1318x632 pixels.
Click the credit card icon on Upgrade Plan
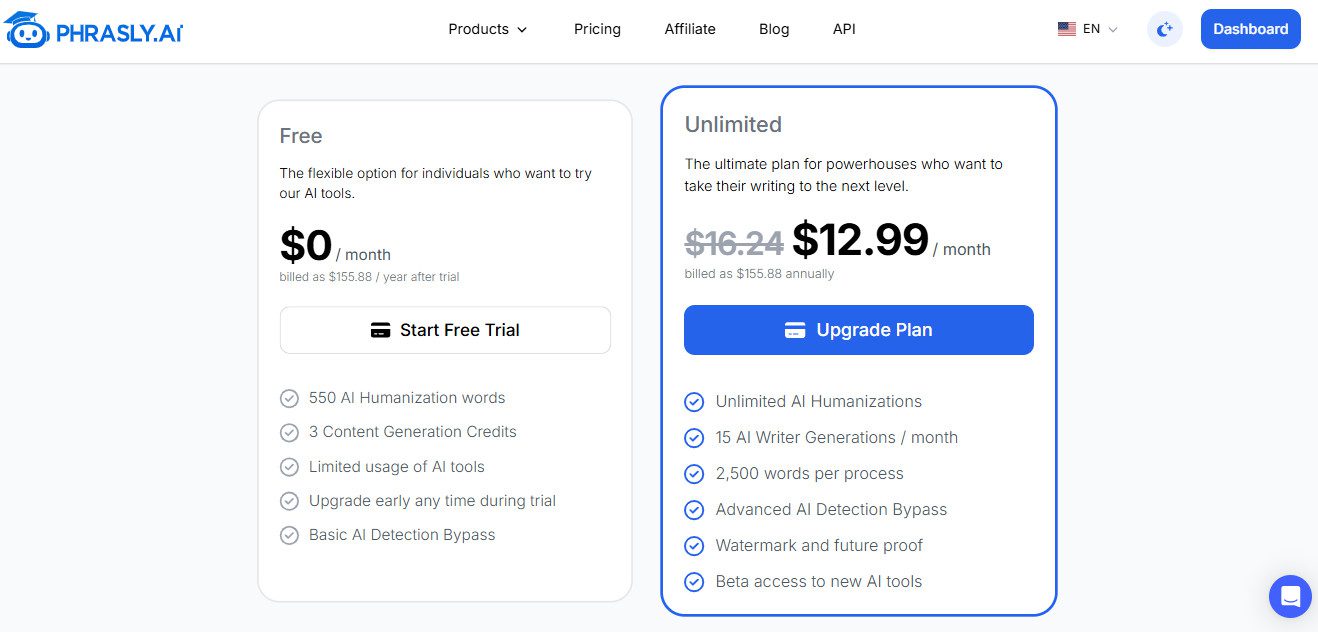(795, 330)
